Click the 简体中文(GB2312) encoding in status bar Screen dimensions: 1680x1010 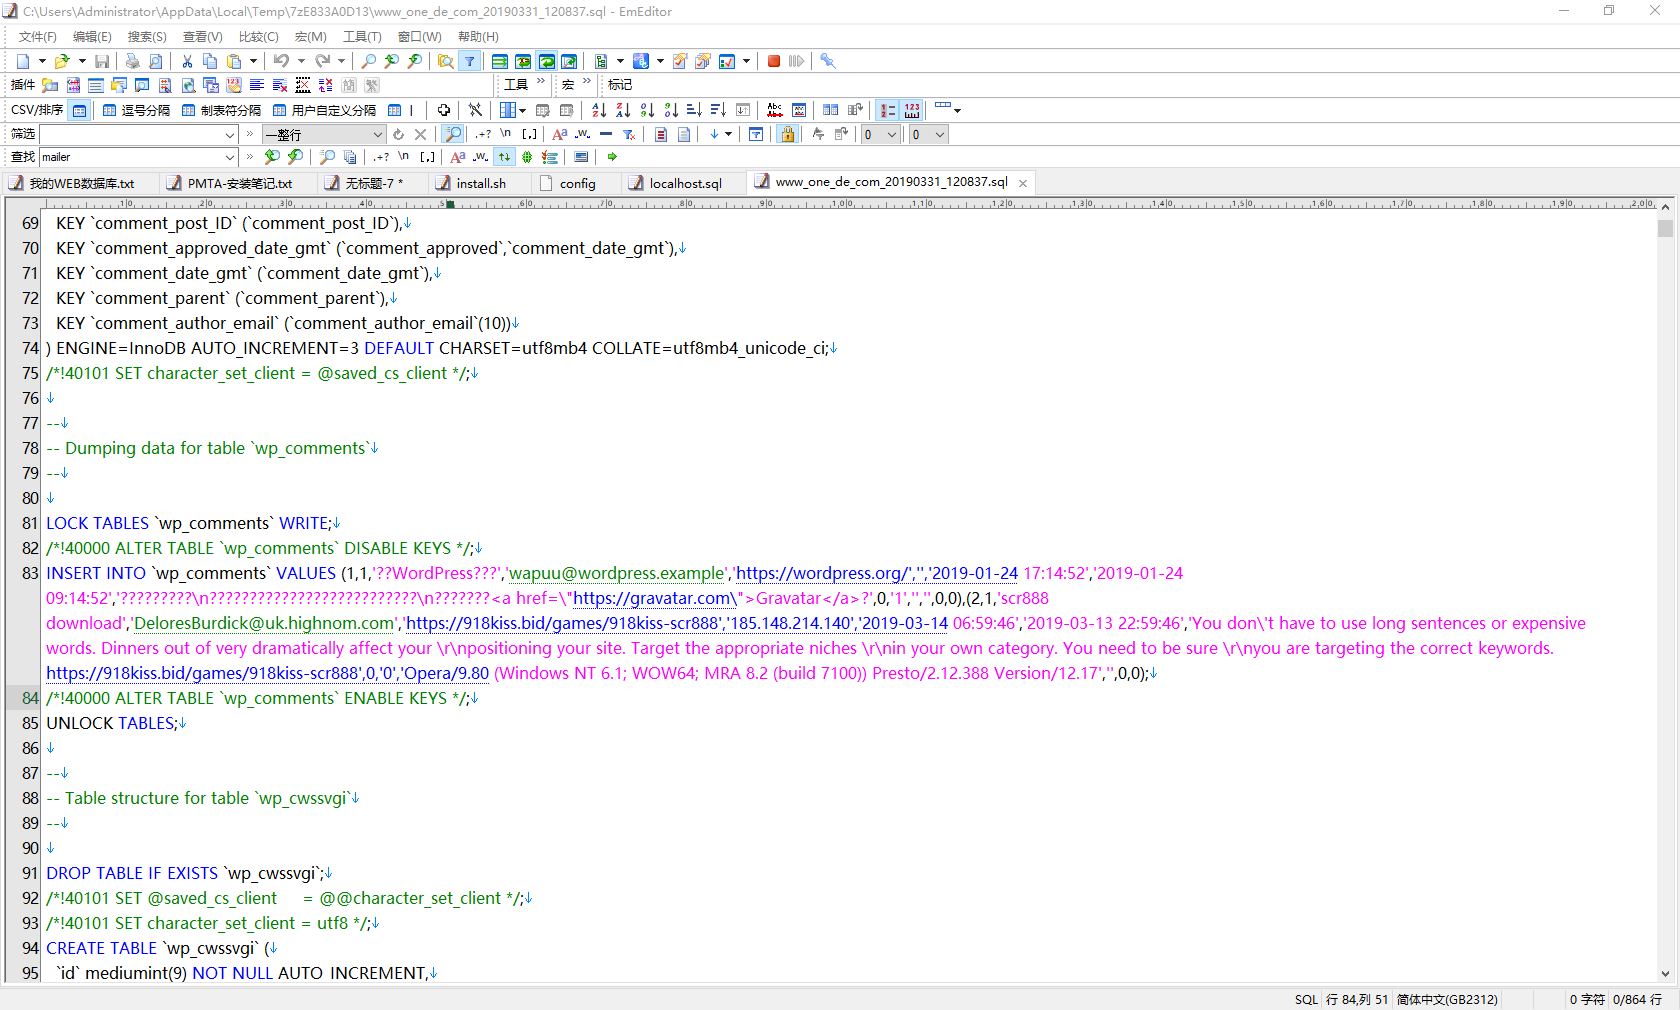point(1447,999)
